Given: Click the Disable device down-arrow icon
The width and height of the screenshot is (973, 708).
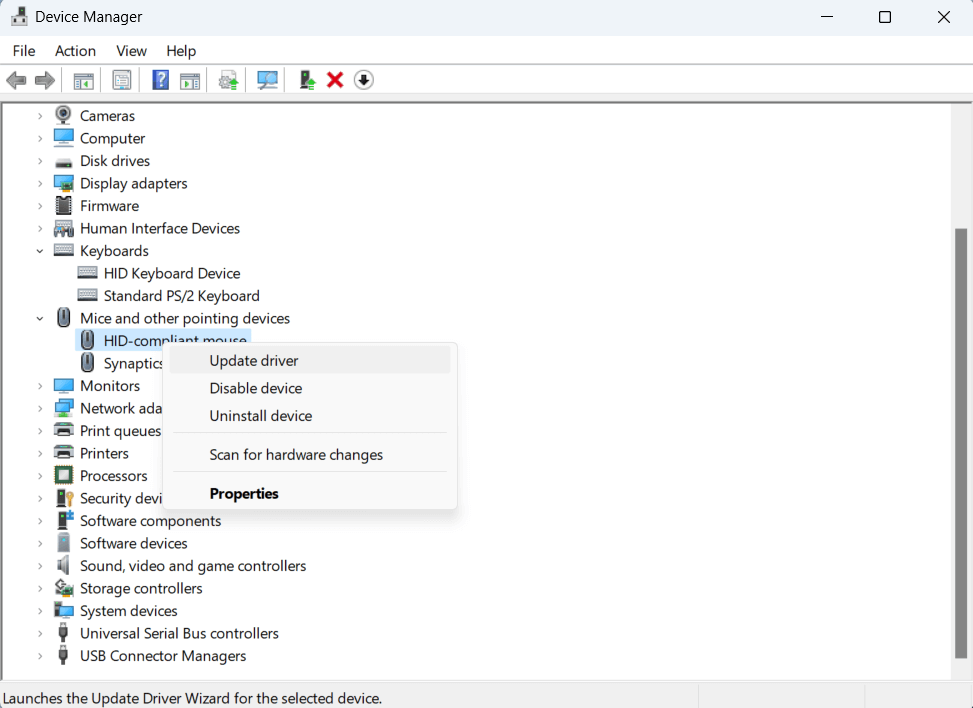Looking at the screenshot, I should (x=364, y=80).
